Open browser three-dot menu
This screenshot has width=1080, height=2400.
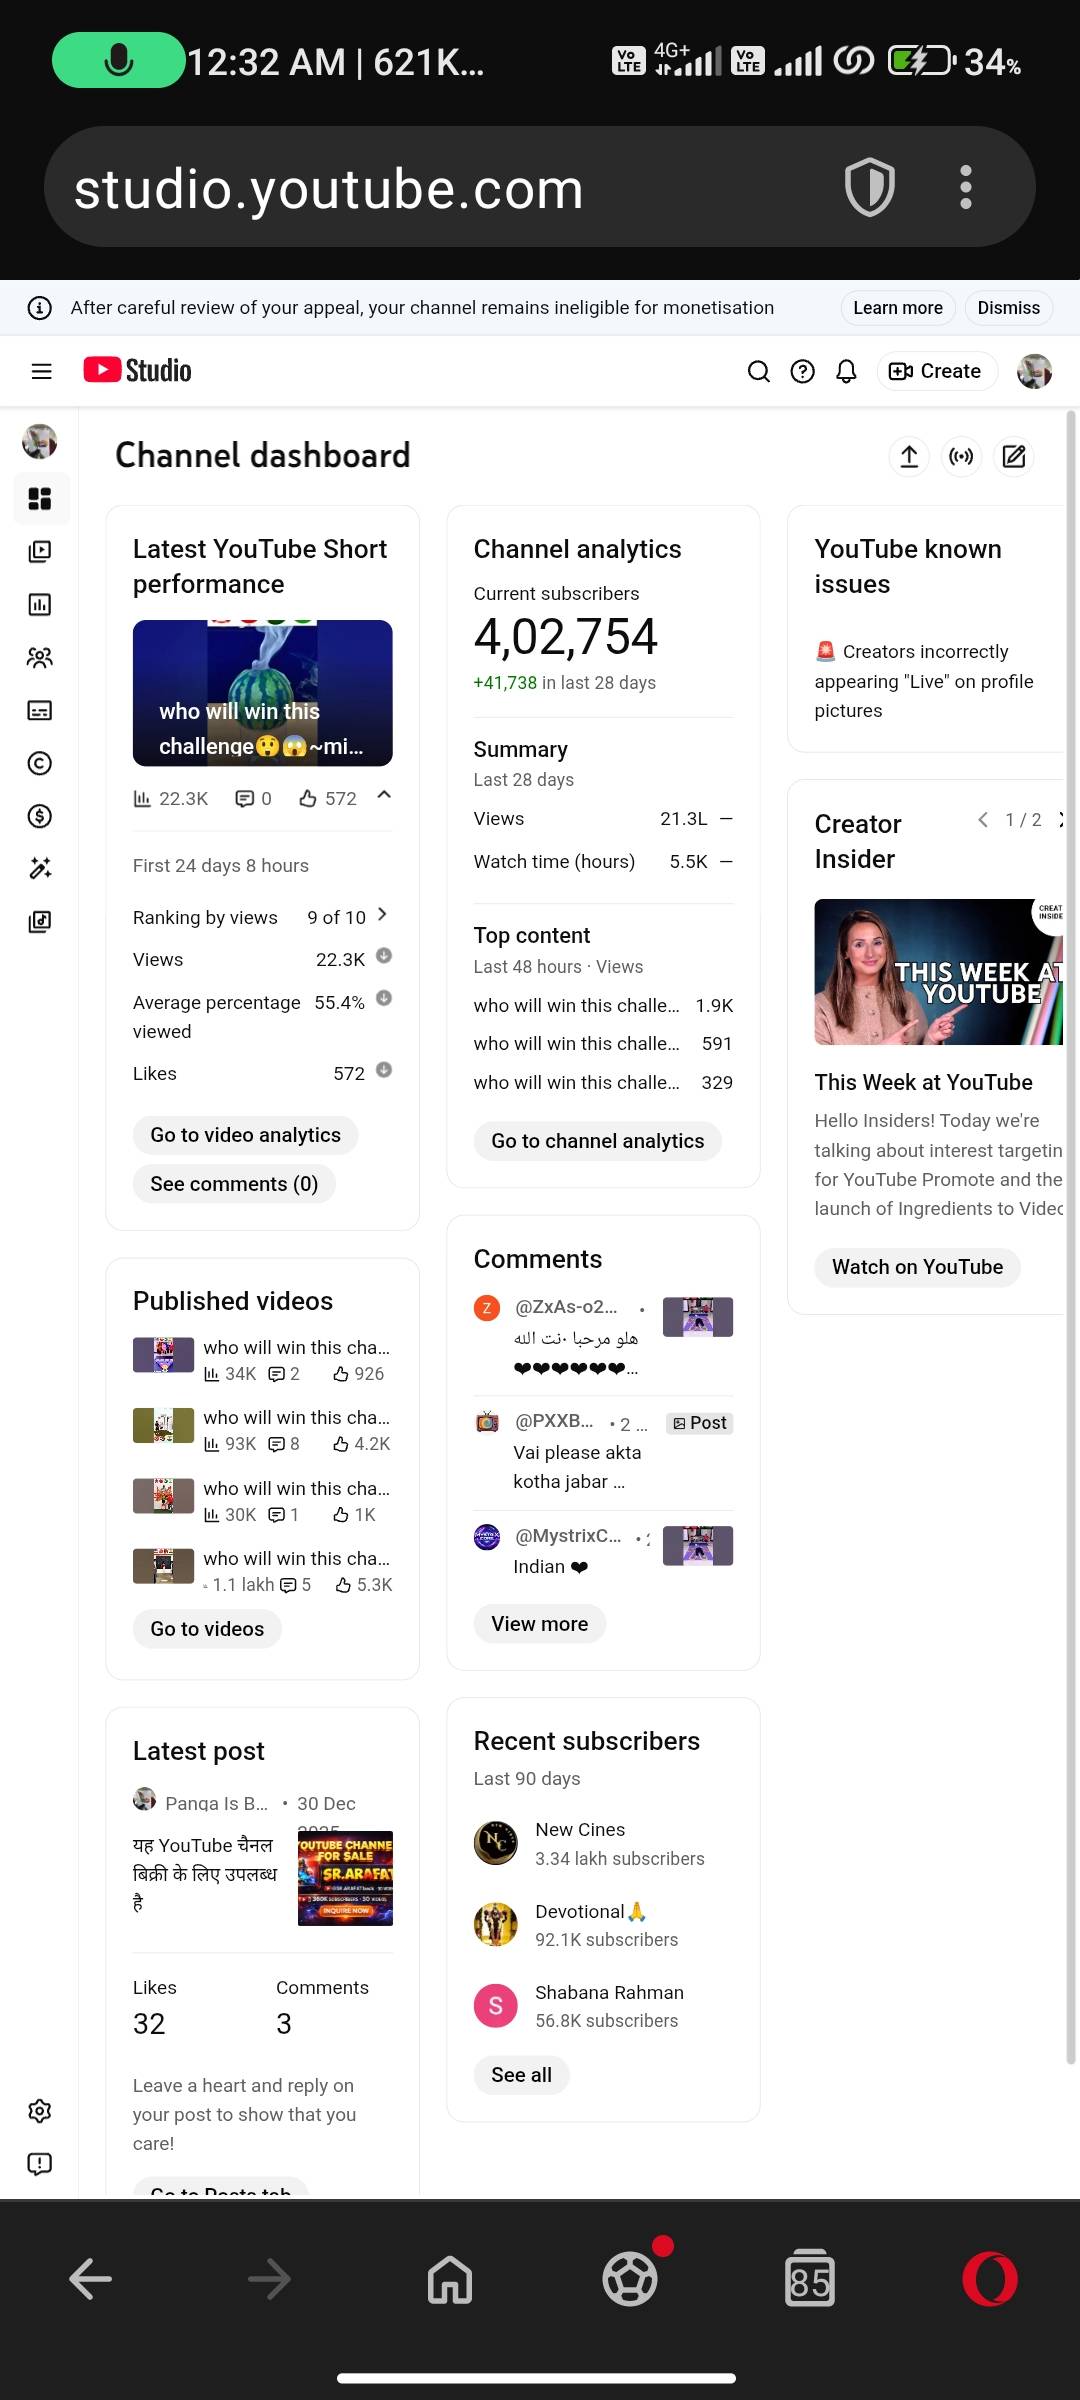click(x=965, y=188)
